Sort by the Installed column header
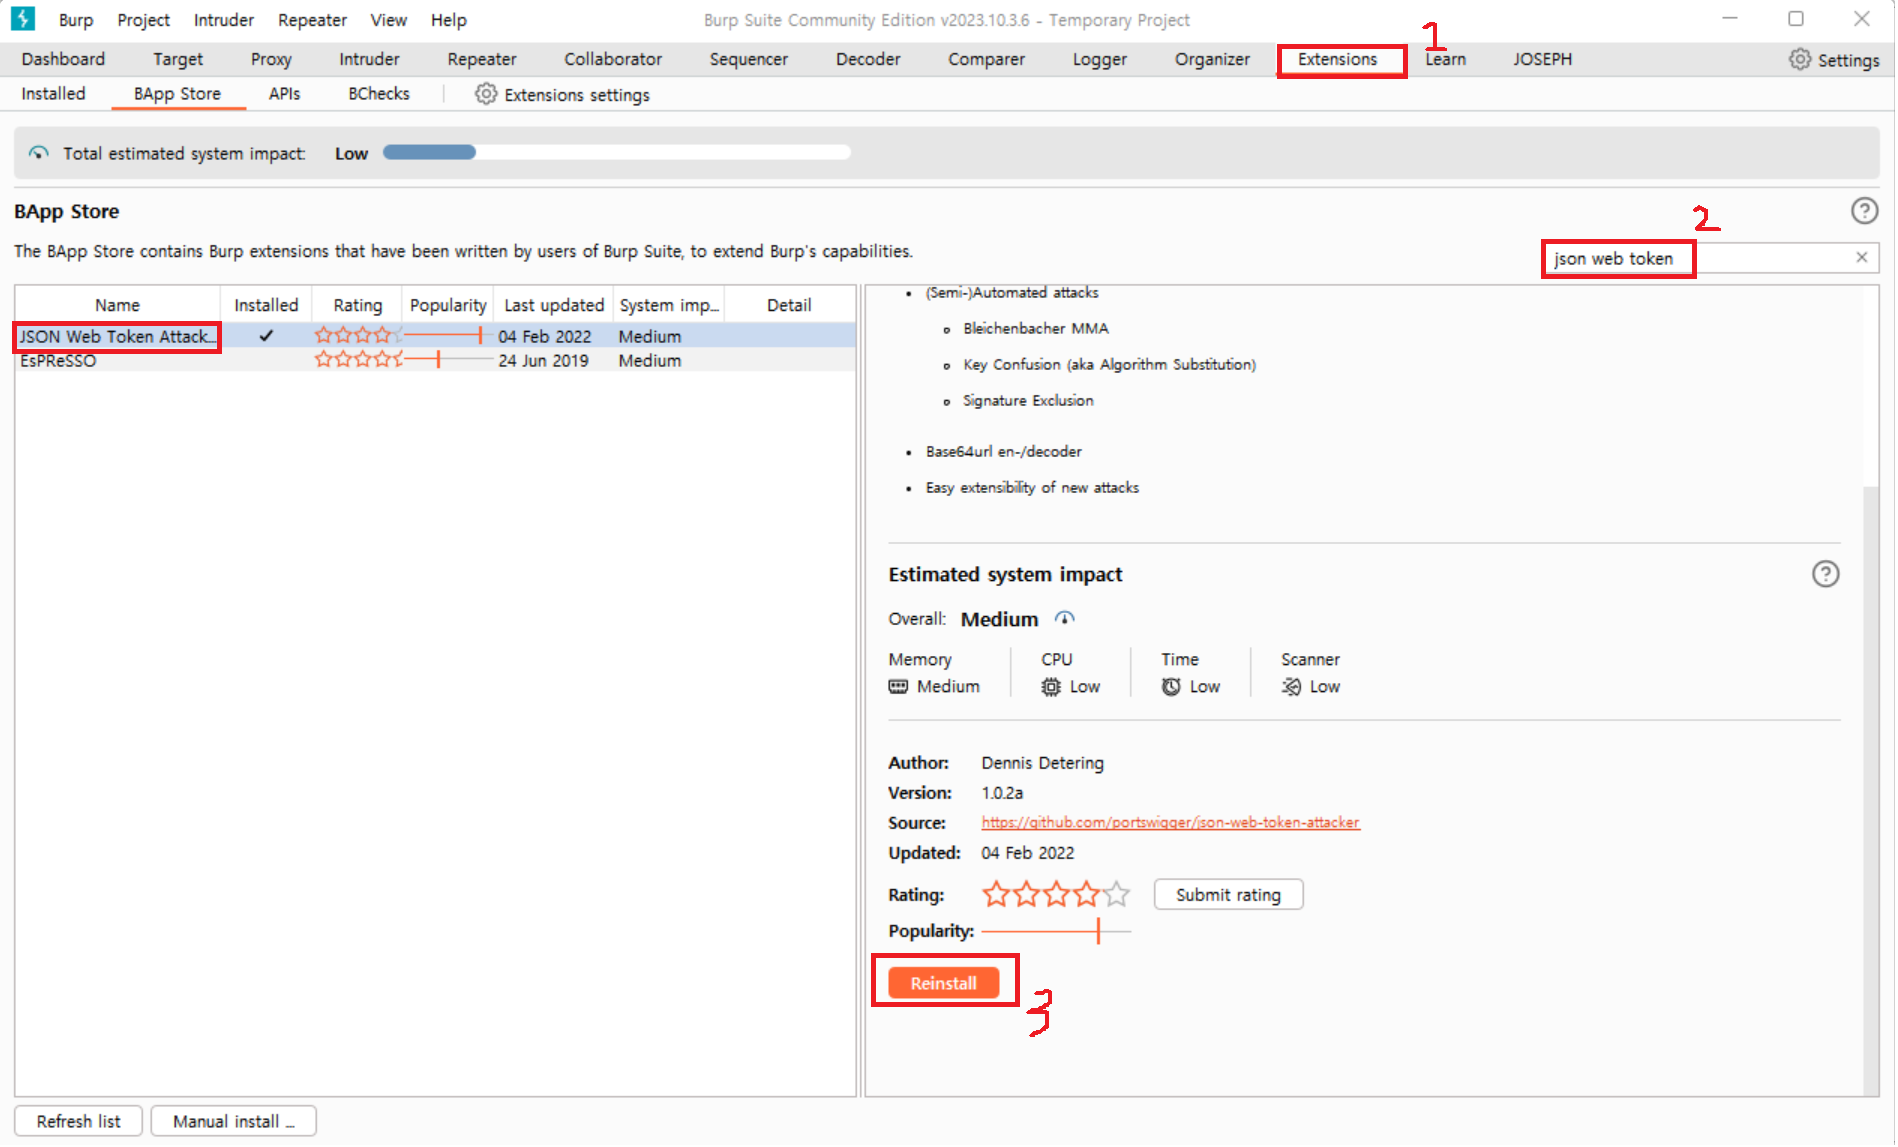 point(266,305)
